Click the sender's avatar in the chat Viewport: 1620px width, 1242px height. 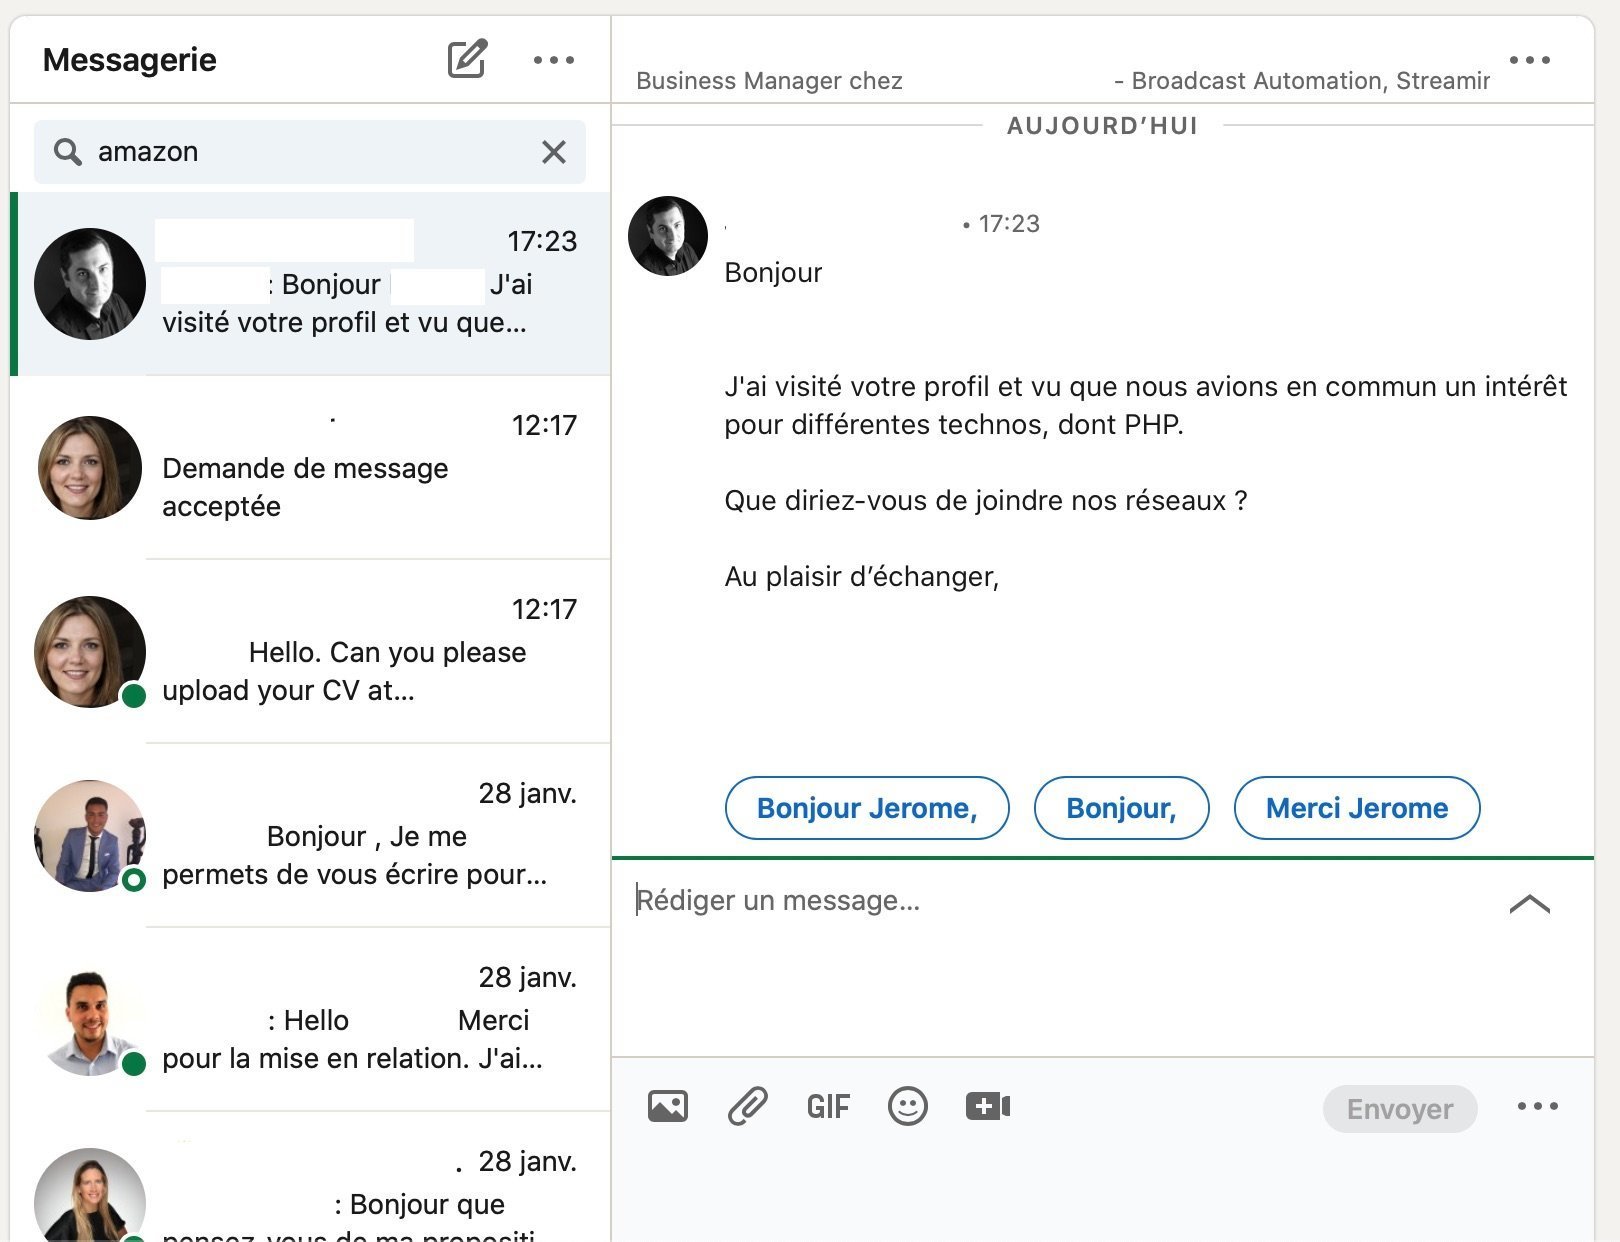667,236
